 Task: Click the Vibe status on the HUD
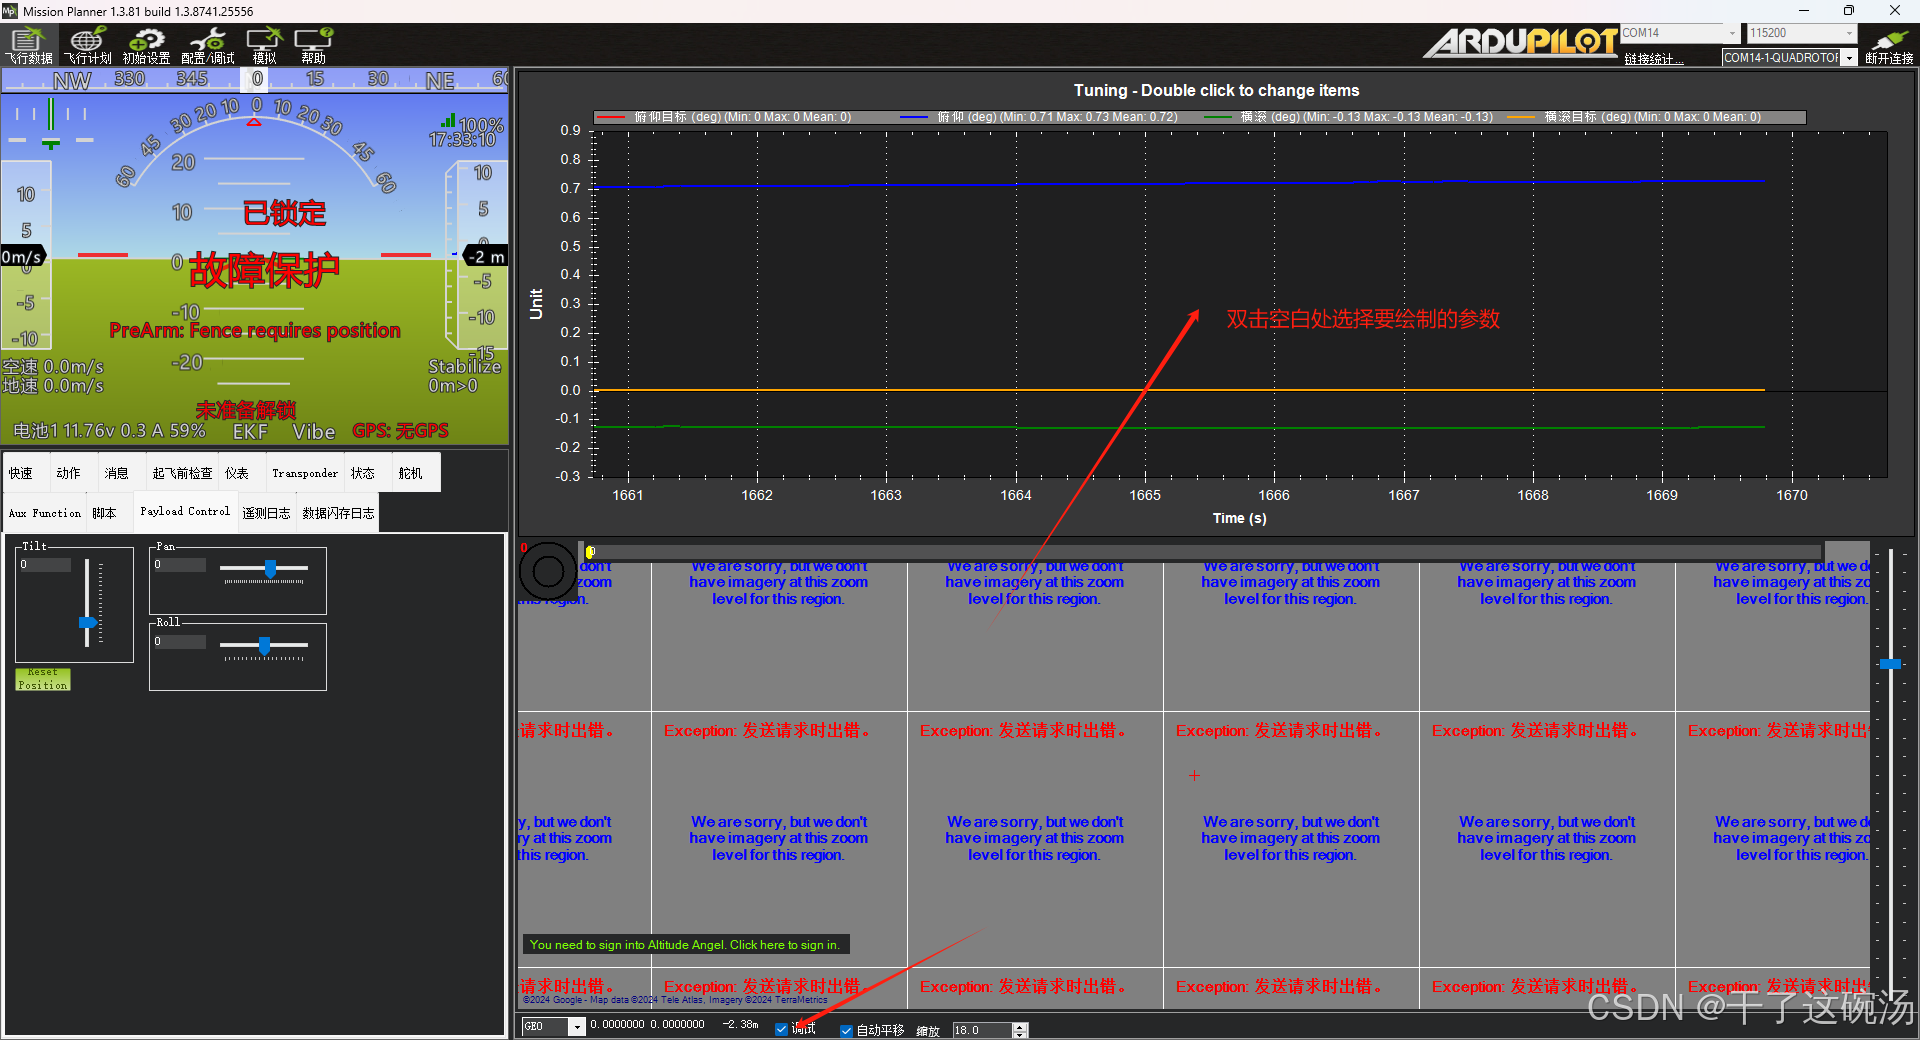click(314, 431)
